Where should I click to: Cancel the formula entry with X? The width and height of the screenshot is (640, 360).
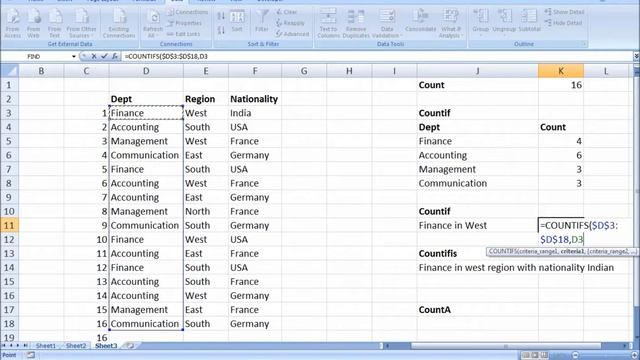point(94,56)
